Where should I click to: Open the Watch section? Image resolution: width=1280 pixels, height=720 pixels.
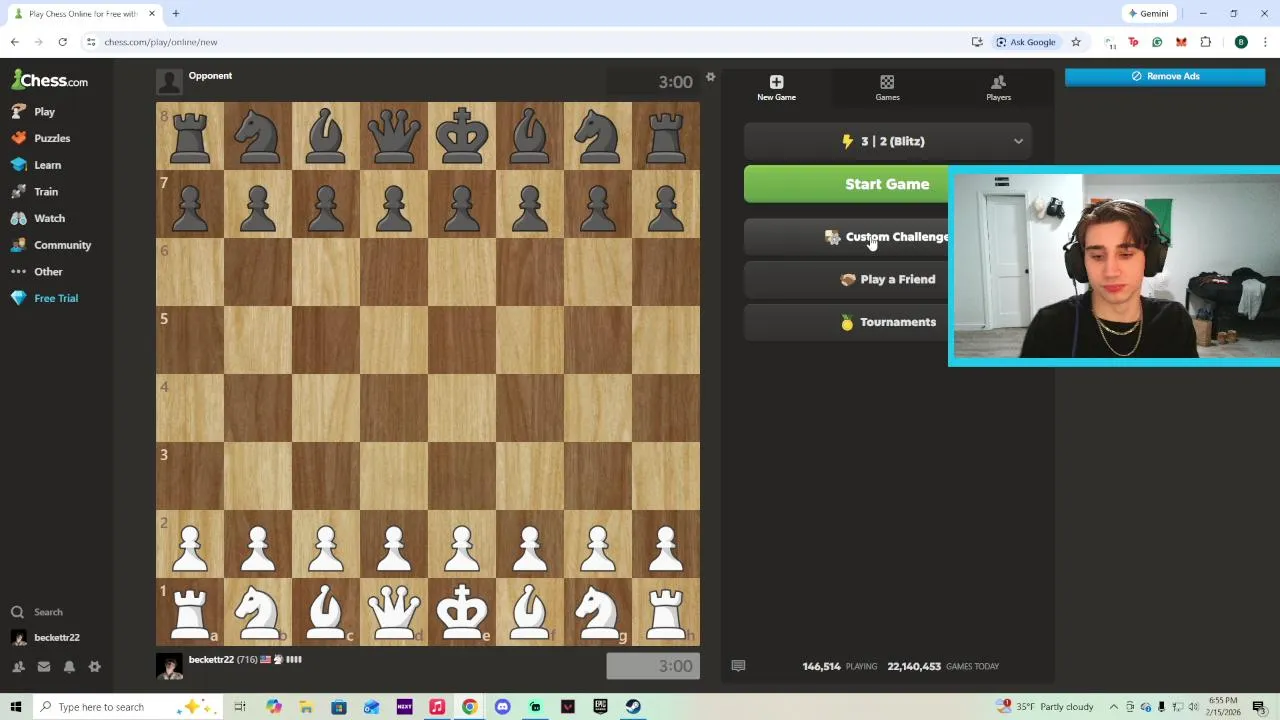pos(49,218)
